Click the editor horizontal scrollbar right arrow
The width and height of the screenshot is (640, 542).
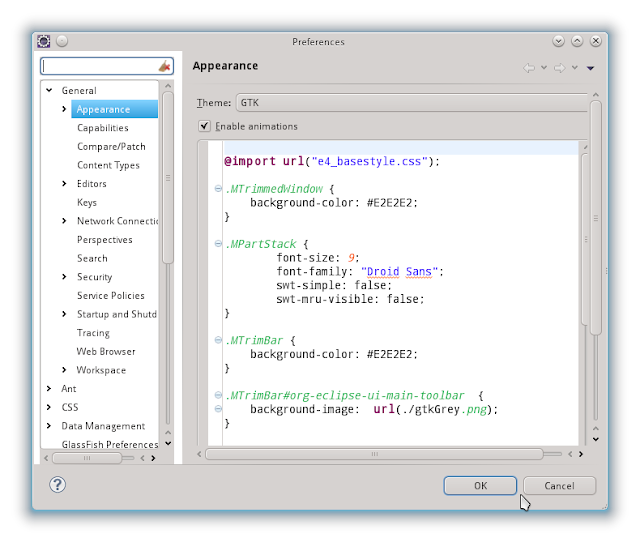580,454
